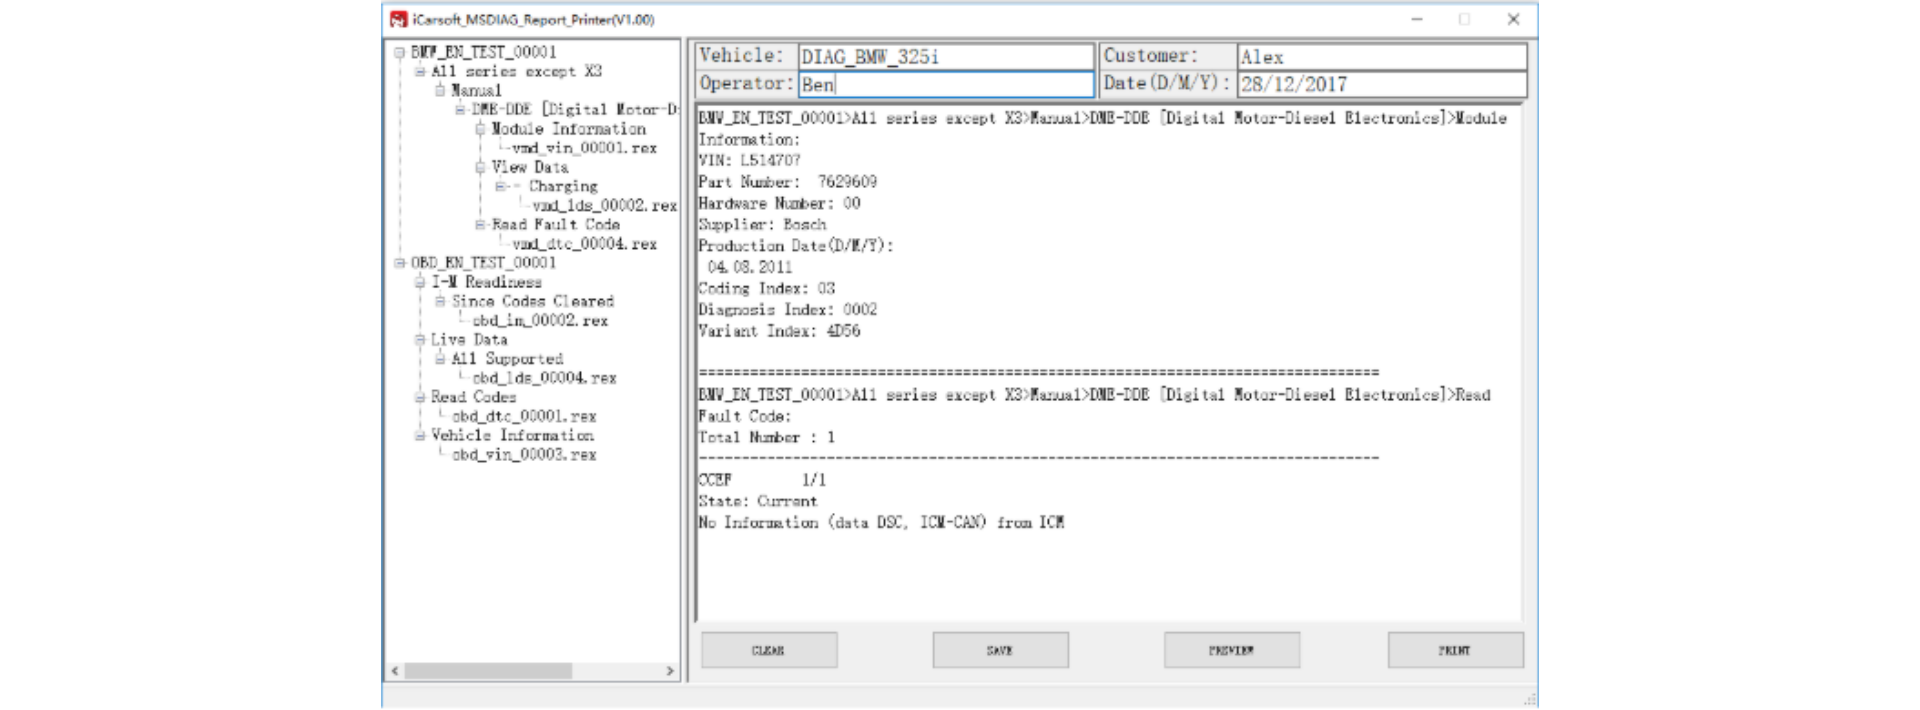Viewport: 1920px width, 710px height.
Task: Select the I-M Readiness tree label
Action: click(486, 282)
